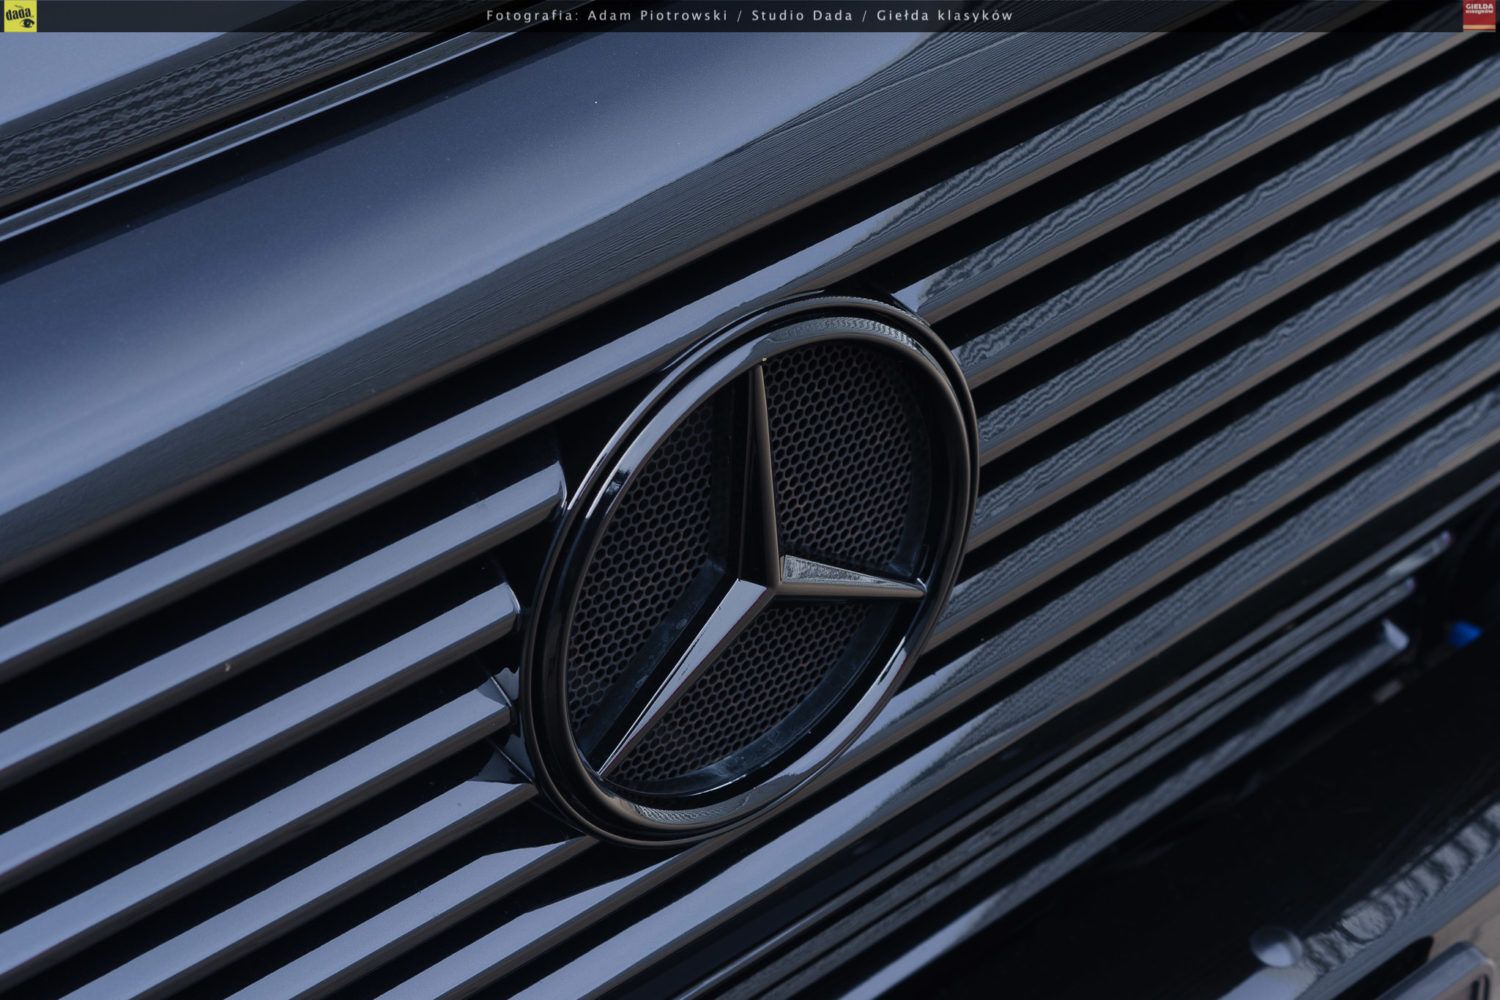Select the 'Giełda klasyków' caption text
This screenshot has width=1500, height=1000.
pos(944,15)
